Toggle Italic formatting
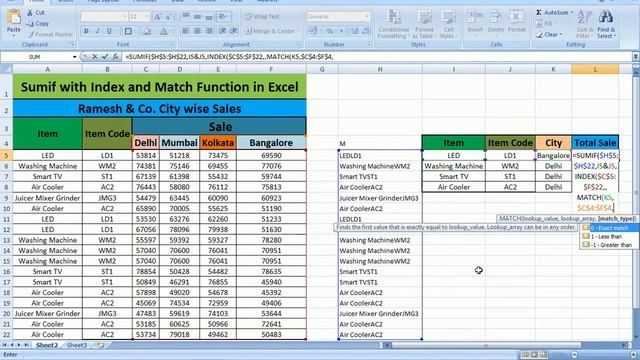 pyautogui.click(x=97, y=31)
